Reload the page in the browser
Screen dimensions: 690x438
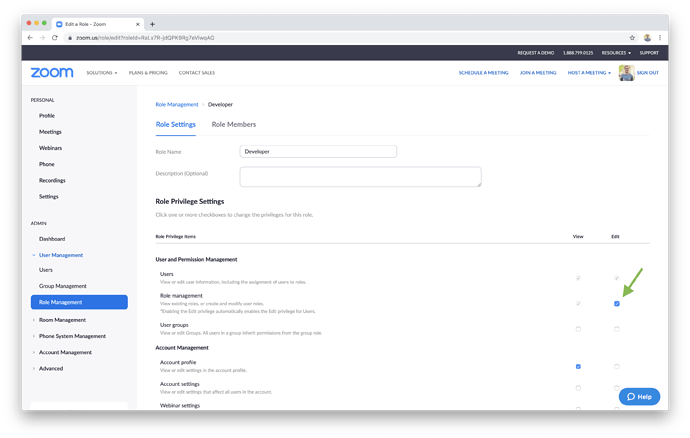pos(55,38)
